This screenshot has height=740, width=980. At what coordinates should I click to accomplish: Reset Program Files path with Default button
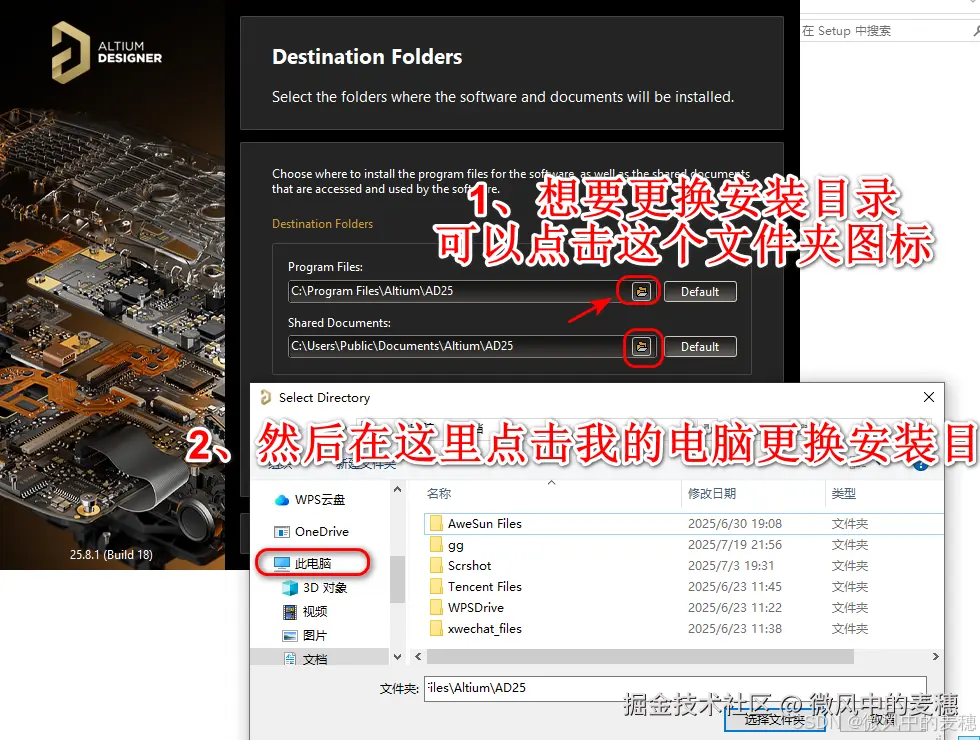[700, 292]
